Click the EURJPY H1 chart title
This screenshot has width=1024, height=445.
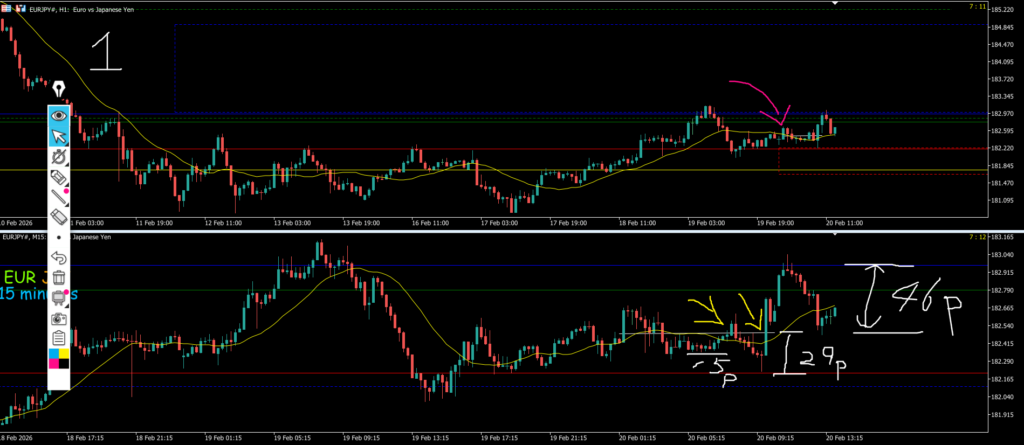pyautogui.click(x=70, y=6)
